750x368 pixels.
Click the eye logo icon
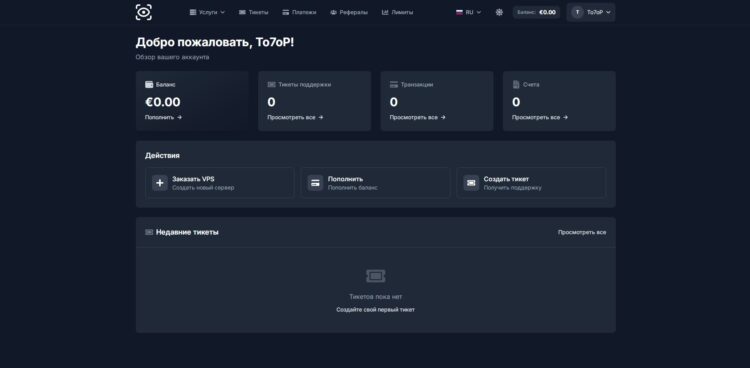(x=143, y=12)
